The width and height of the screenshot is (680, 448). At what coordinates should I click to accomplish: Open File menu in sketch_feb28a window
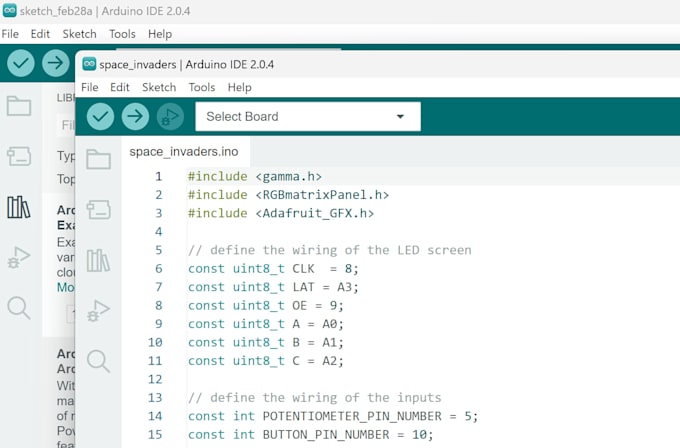[10, 34]
